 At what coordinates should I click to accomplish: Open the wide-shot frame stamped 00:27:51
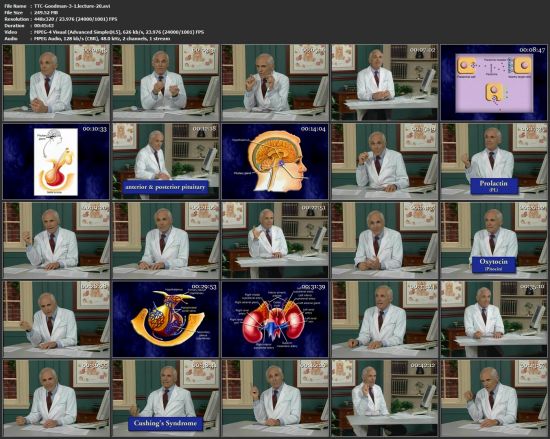(275, 240)
